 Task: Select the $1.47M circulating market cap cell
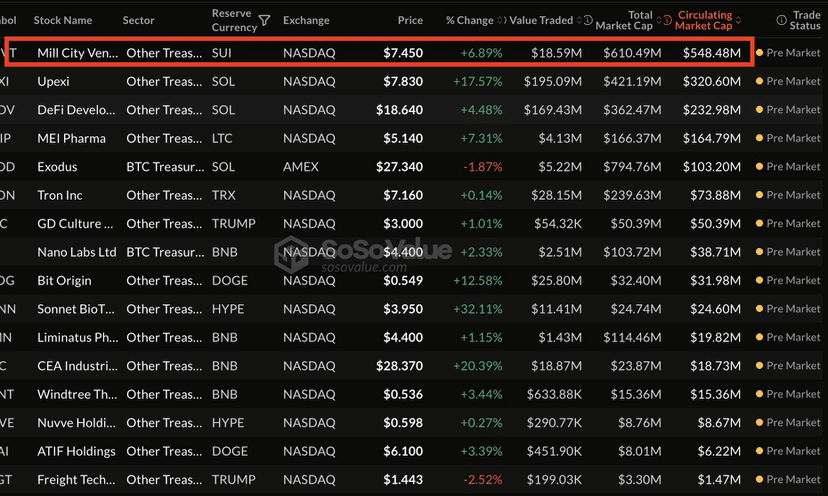(x=719, y=480)
